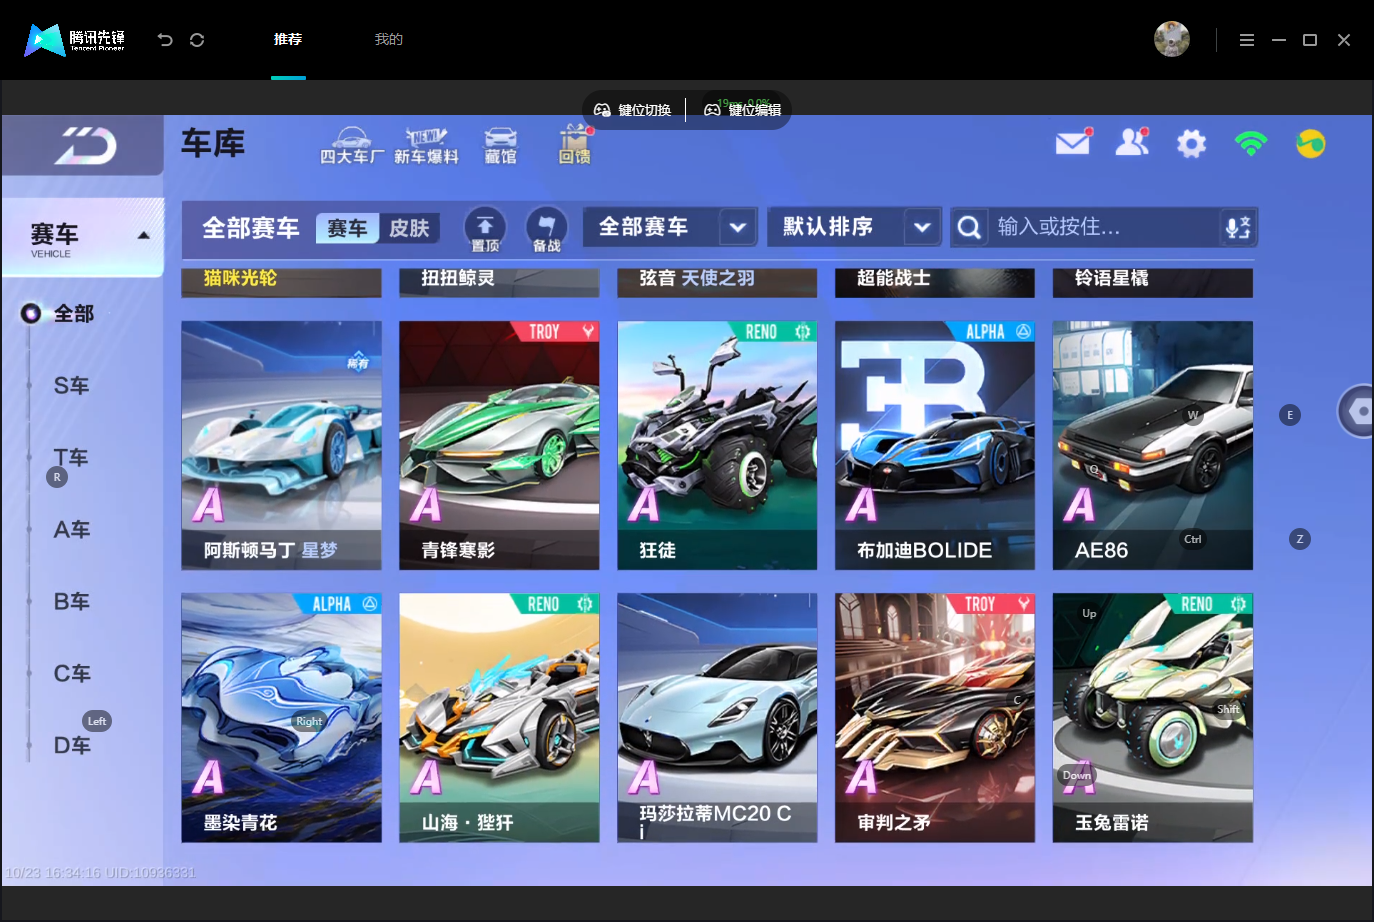Click the 置顶 pin-to-top button
This screenshot has width=1374, height=922.
tap(485, 229)
